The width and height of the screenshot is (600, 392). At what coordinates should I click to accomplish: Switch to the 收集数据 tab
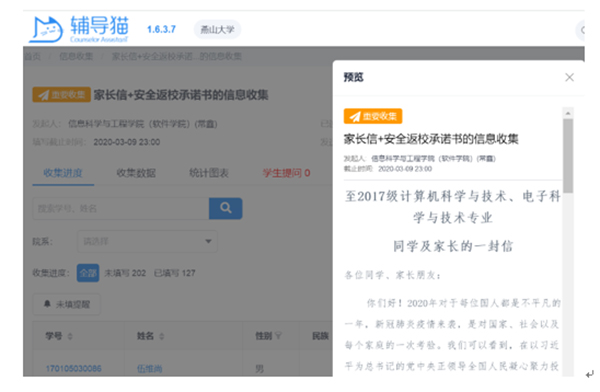136,173
